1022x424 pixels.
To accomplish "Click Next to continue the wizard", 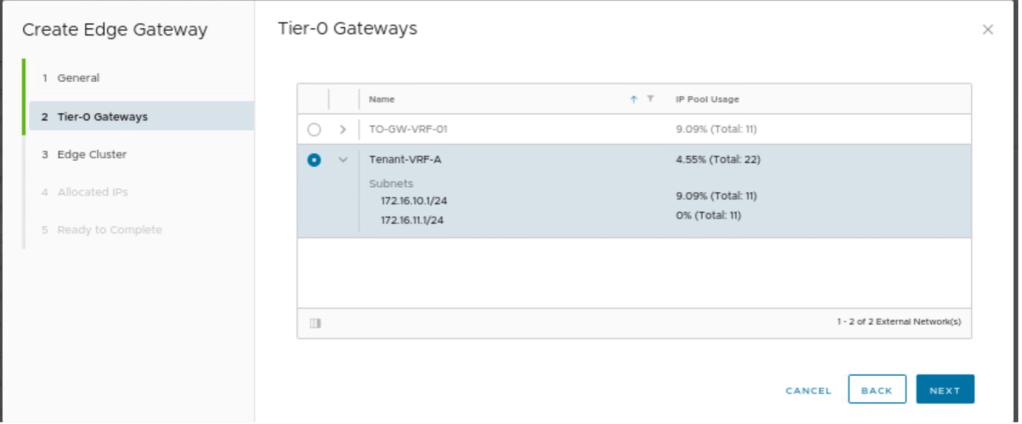I will (x=944, y=390).
